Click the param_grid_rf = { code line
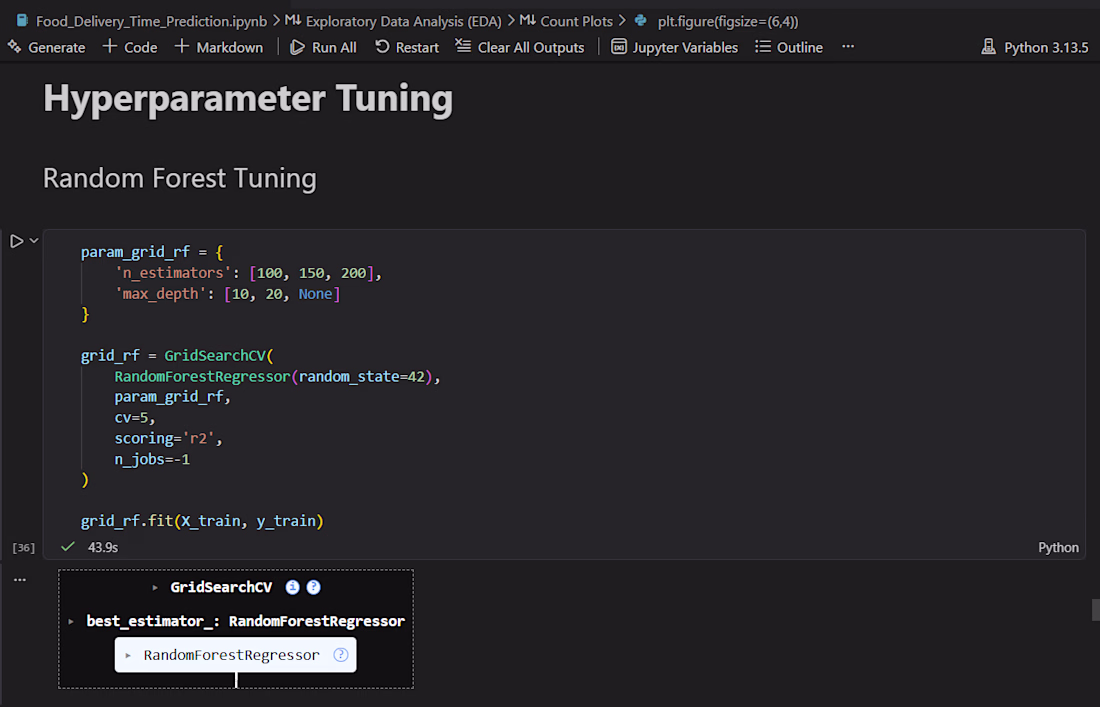1100x707 pixels. 152,252
